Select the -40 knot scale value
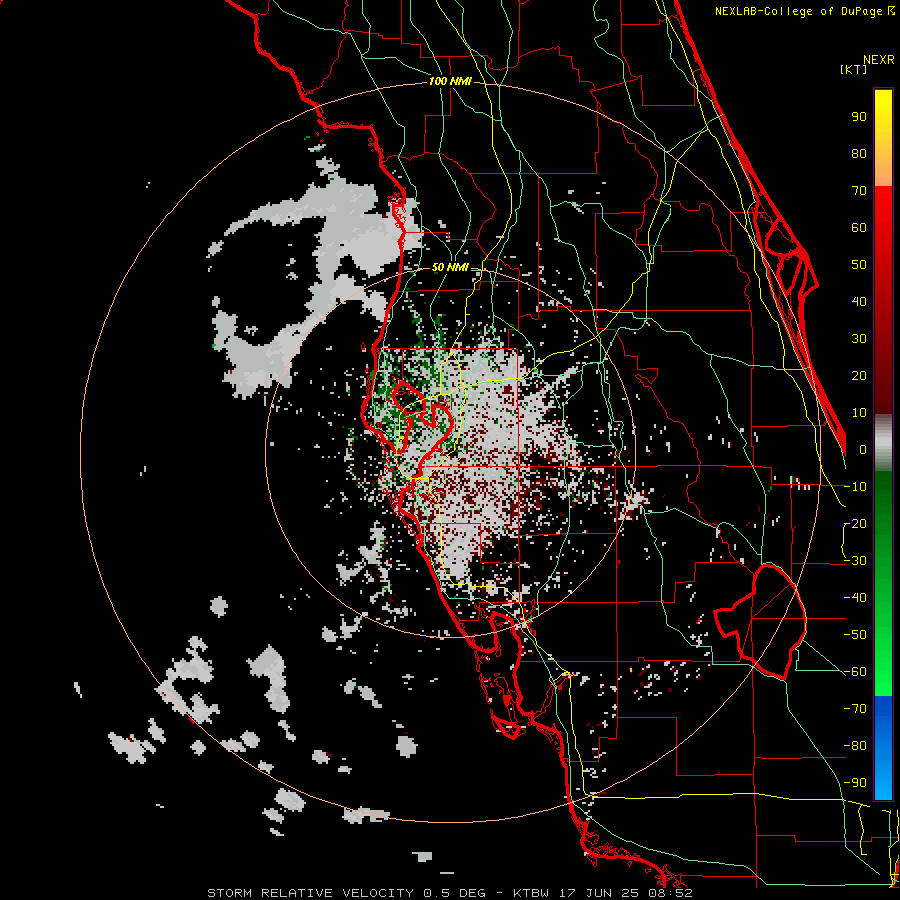Viewport: 900px width, 900px height. point(855,598)
